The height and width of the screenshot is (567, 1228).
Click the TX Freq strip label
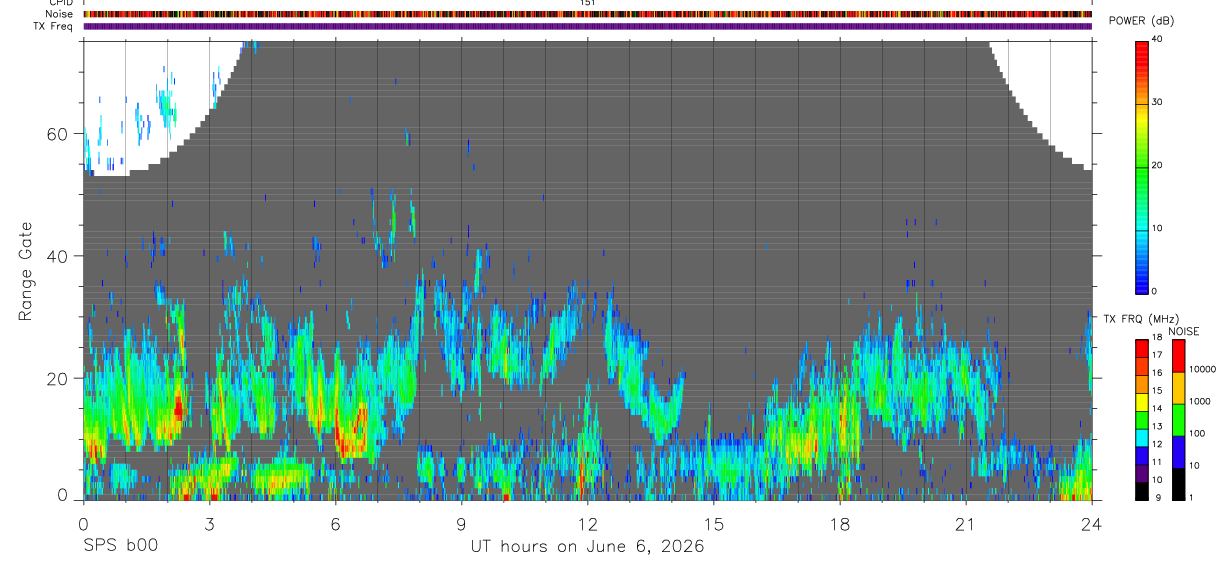[53, 26]
